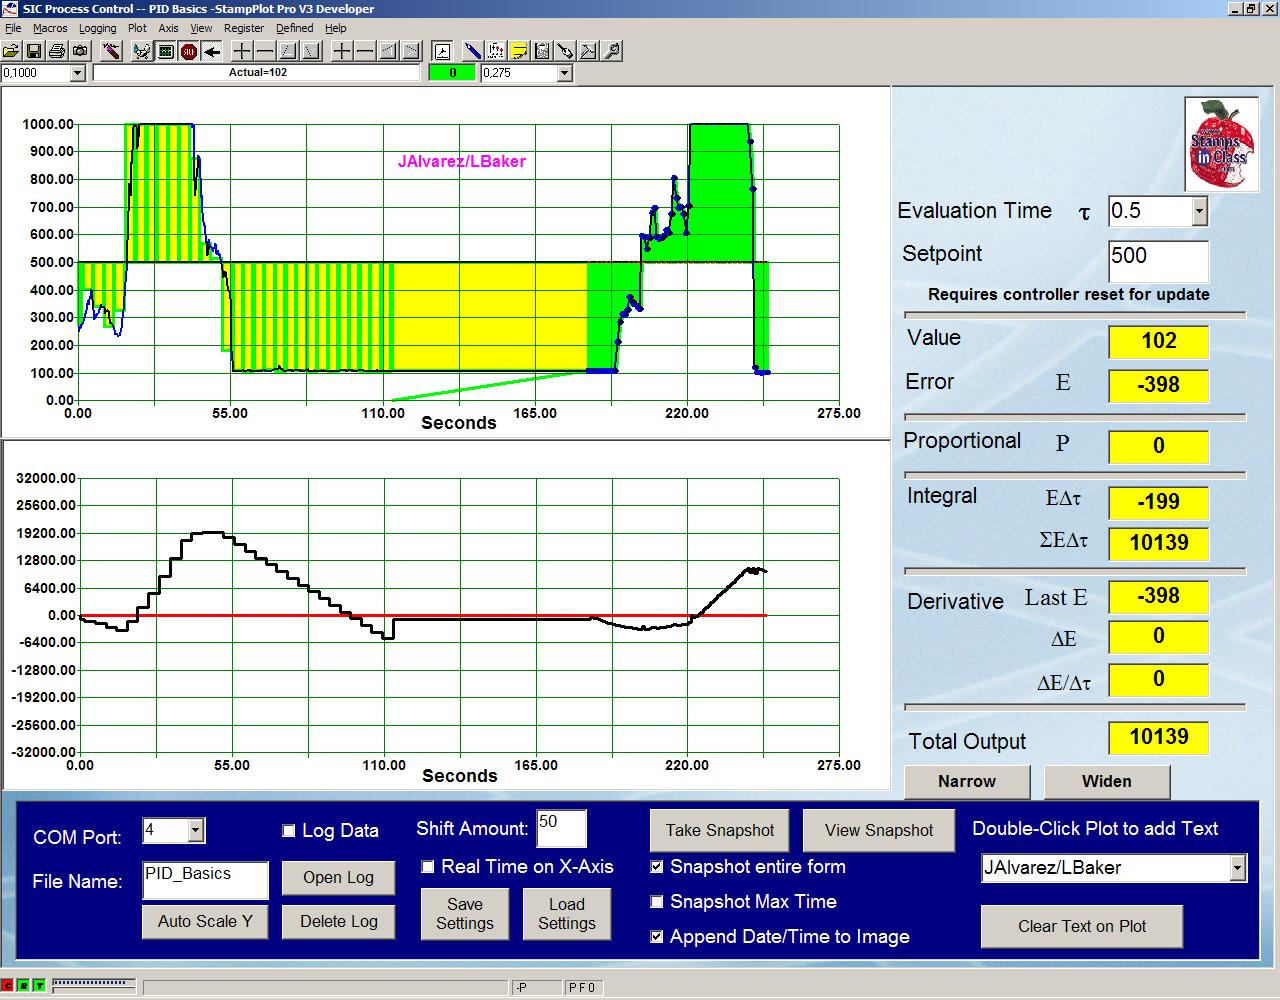This screenshot has width=1280, height=1000.
Task: Open the Register menu
Action: tap(244, 28)
